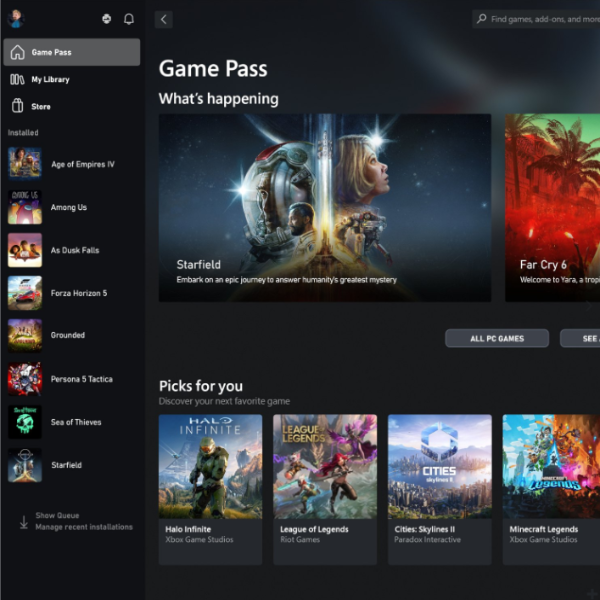Open the Starfield featured banner

(324, 207)
